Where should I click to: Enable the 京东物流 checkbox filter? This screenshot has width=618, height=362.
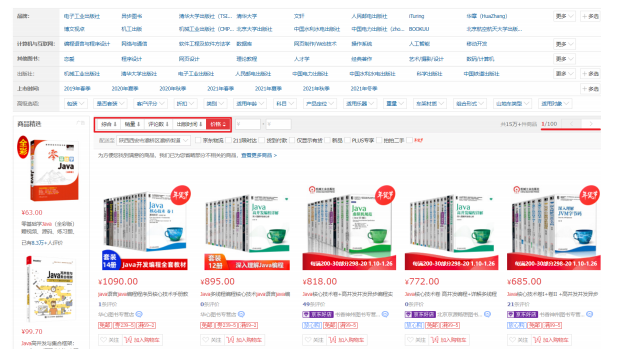[x=198, y=140]
